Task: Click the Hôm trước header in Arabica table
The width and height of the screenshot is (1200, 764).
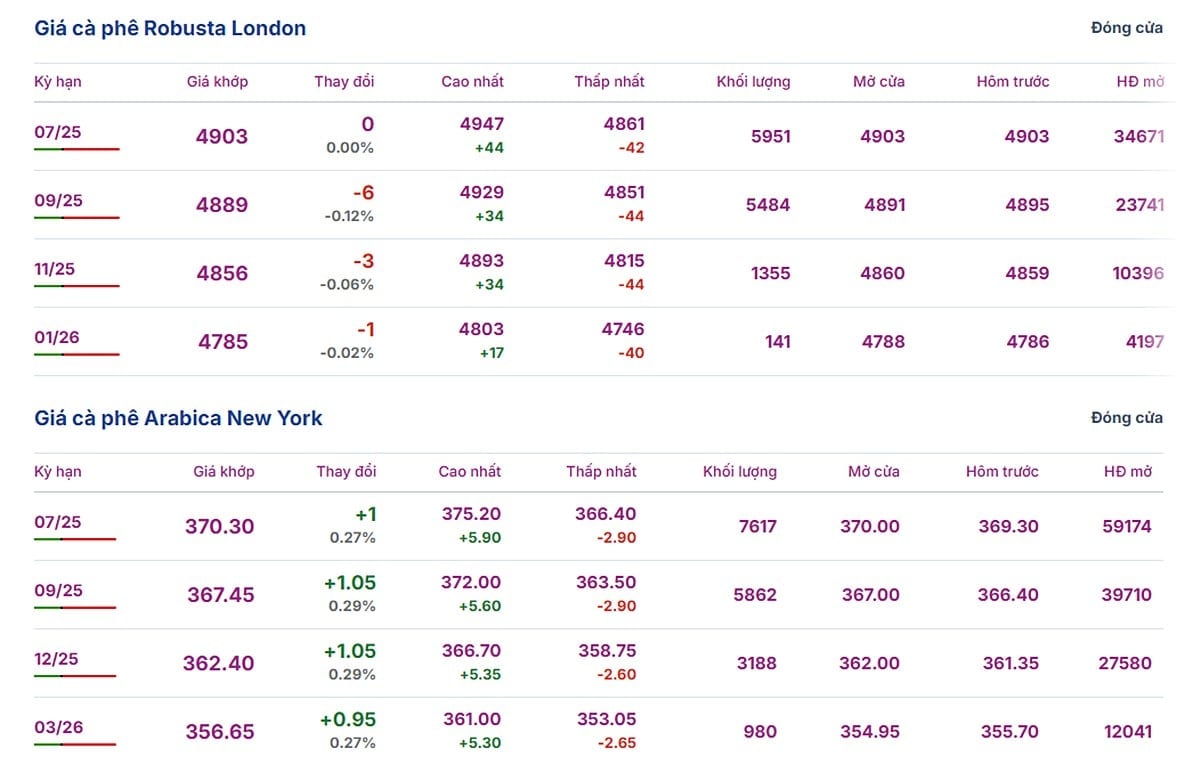Action: point(1002,471)
